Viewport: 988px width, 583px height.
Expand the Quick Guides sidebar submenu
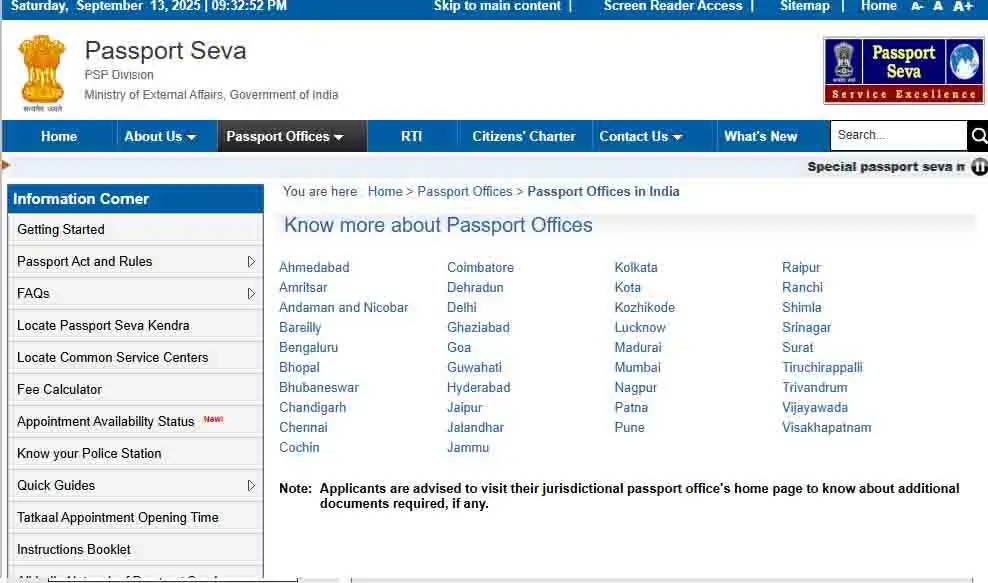point(251,486)
